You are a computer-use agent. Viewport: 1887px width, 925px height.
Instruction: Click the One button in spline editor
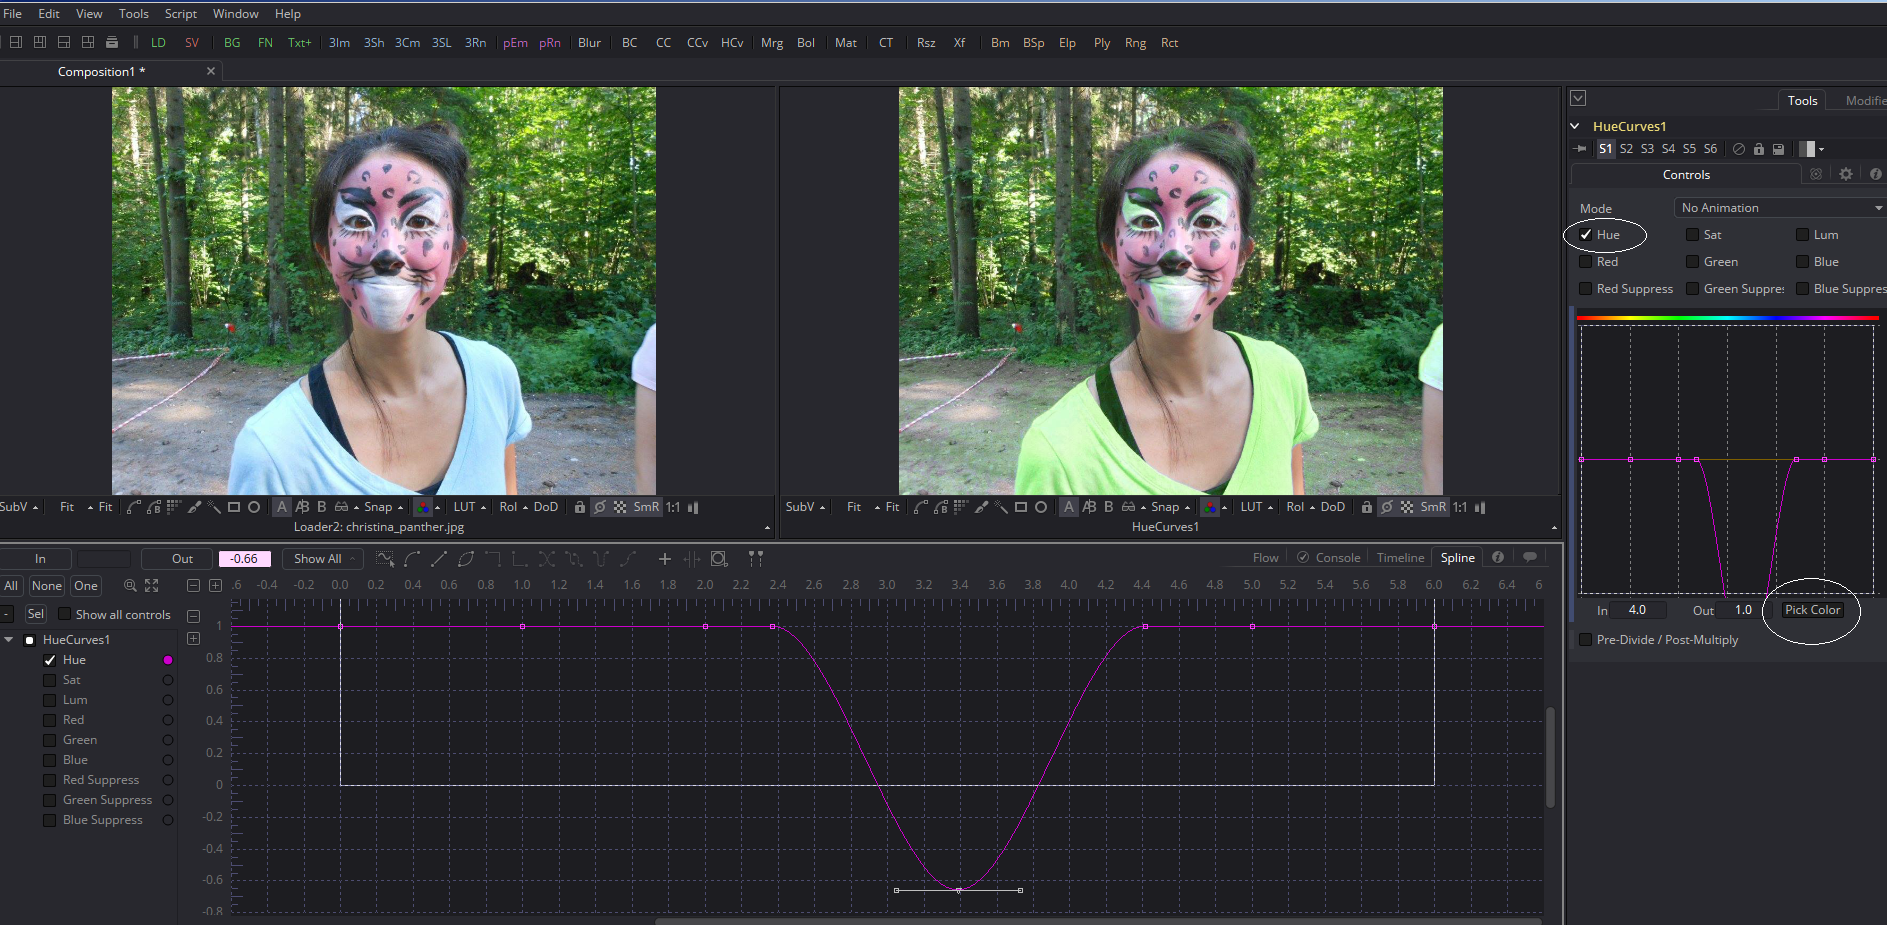[x=86, y=586]
